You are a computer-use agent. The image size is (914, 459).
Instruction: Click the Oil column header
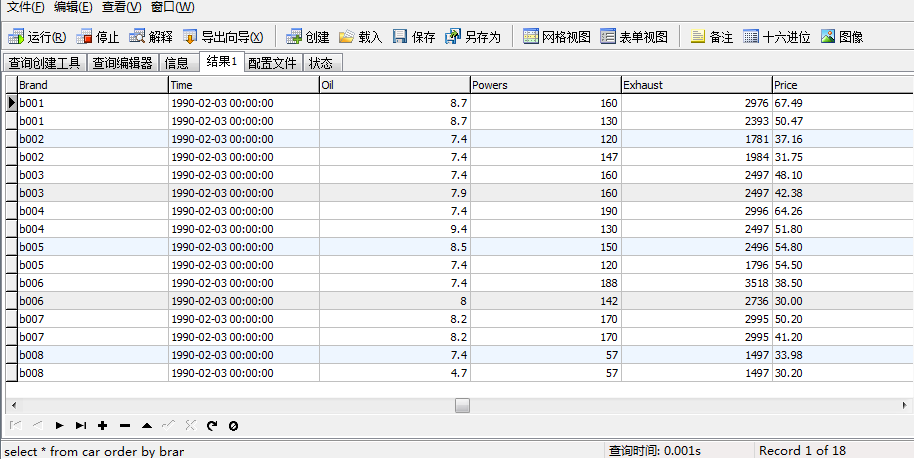(x=395, y=85)
